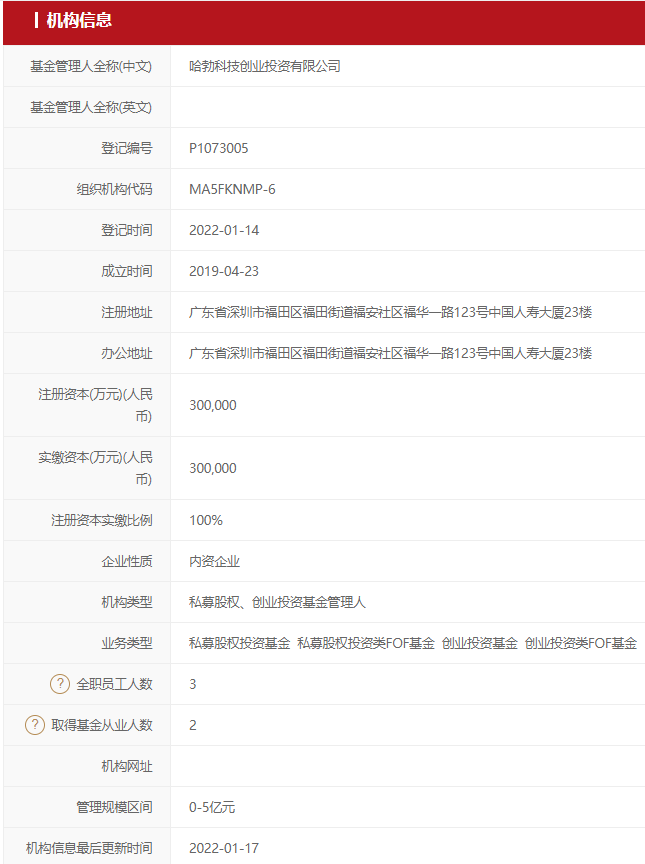Click 注册资本 value 300,000

click(x=213, y=405)
